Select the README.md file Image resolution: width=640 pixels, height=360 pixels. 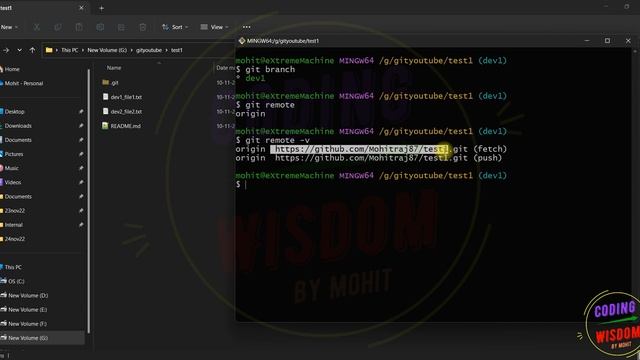point(122,126)
